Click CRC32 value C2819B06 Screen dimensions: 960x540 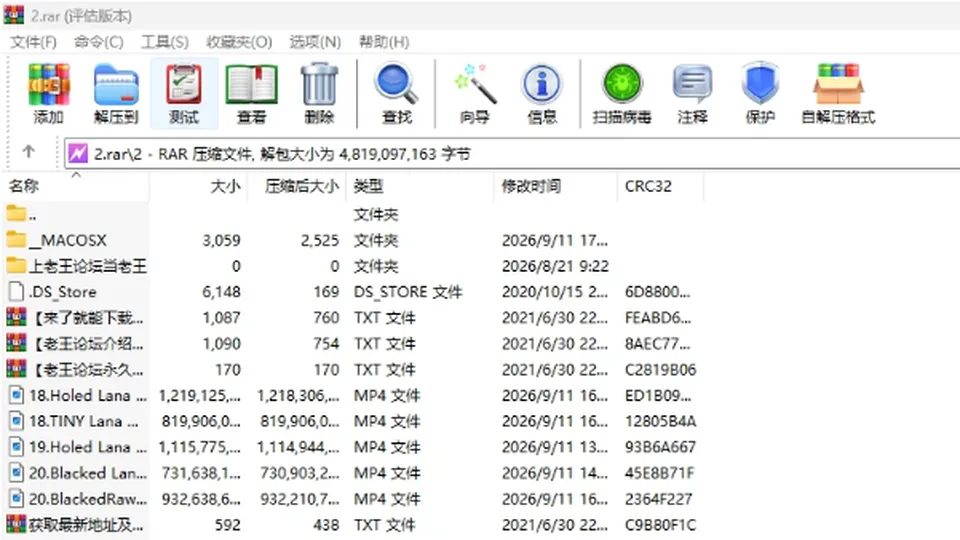pos(660,369)
